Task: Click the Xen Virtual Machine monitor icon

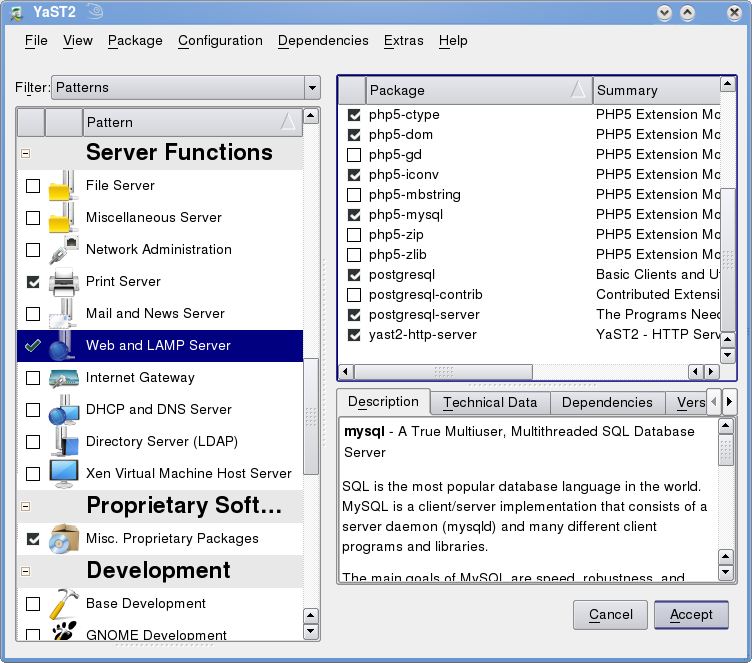Action: [63, 474]
